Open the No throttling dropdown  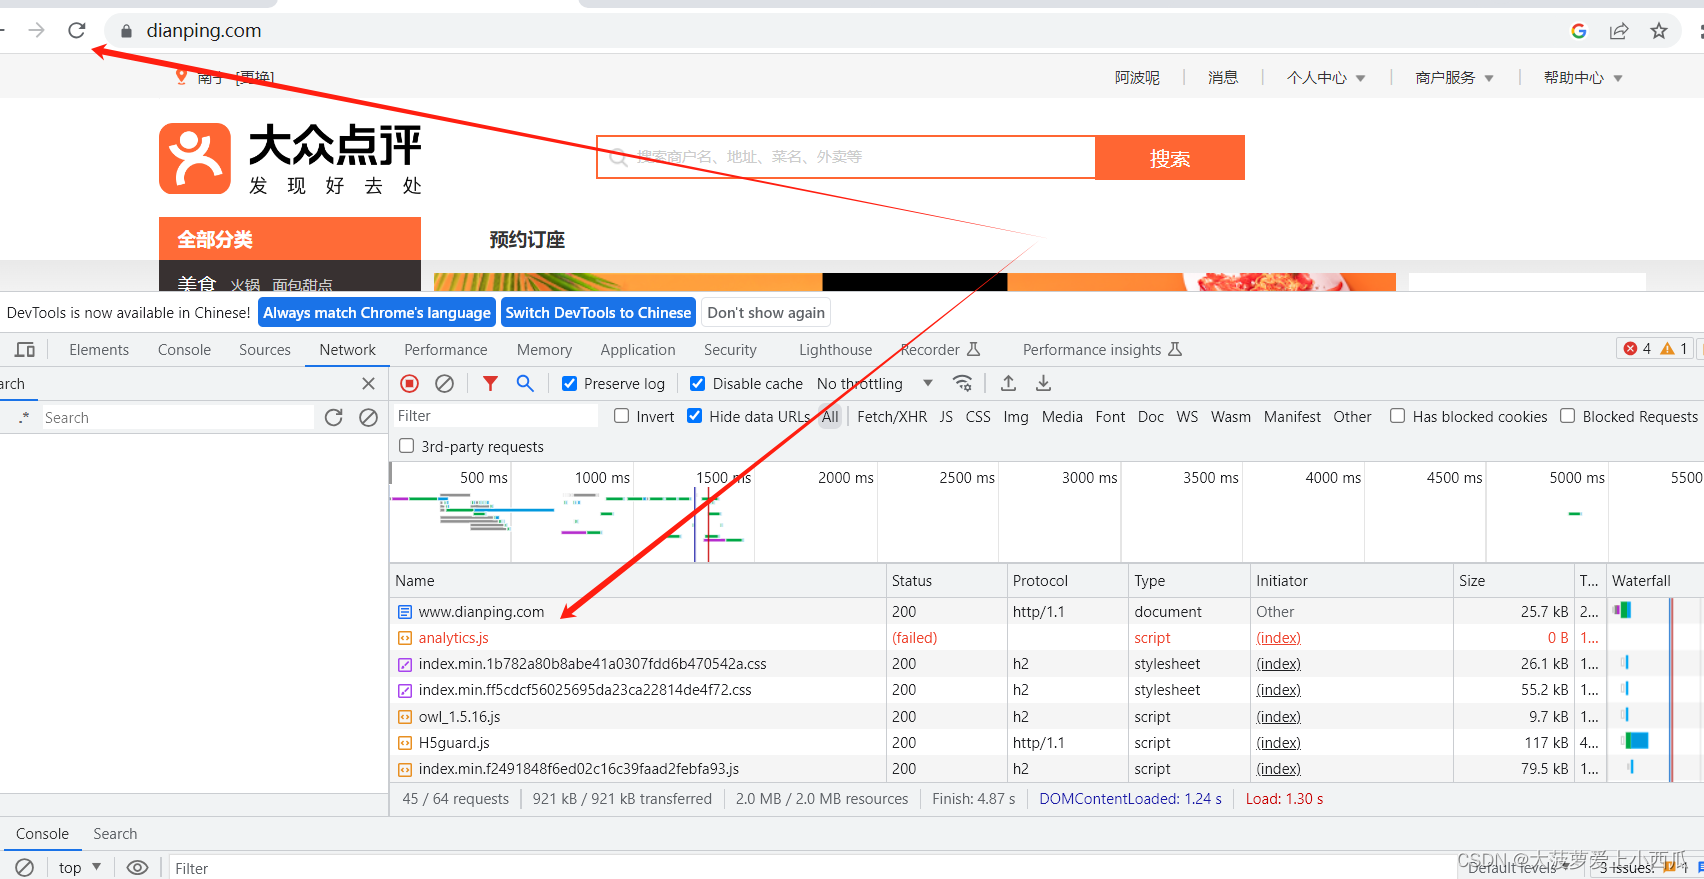[x=875, y=383]
